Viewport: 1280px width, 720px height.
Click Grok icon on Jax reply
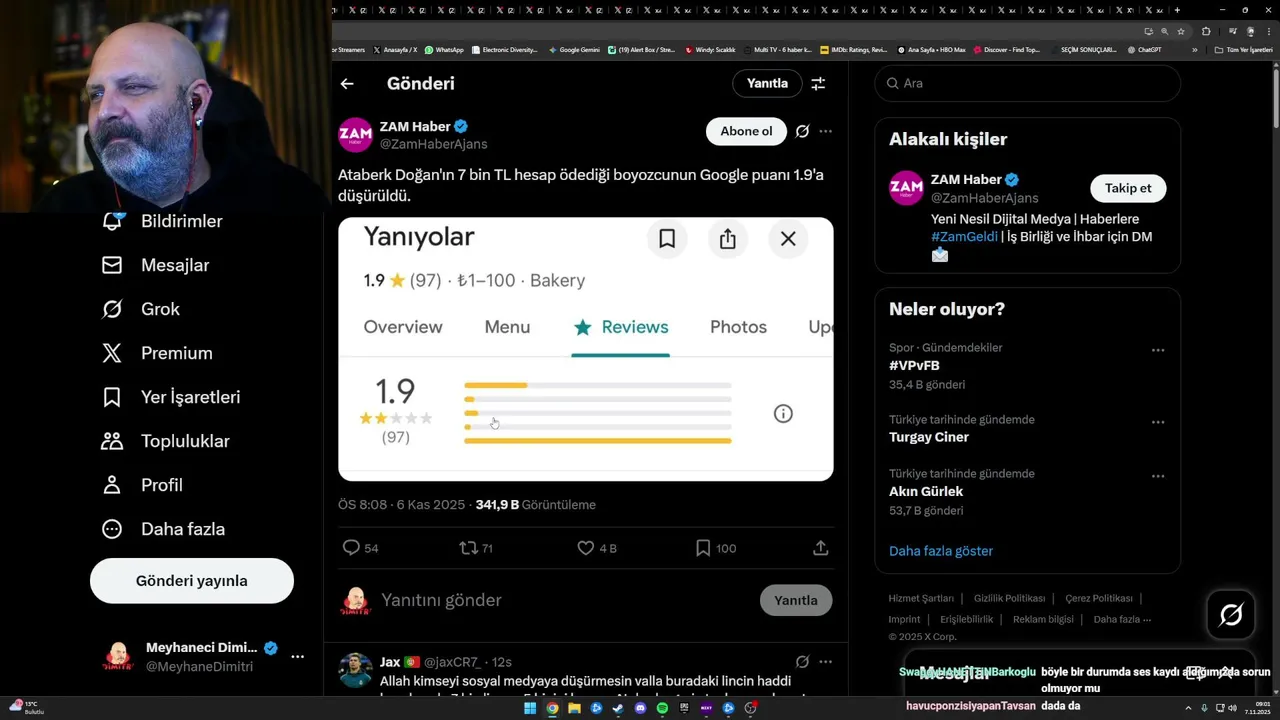tap(802, 662)
